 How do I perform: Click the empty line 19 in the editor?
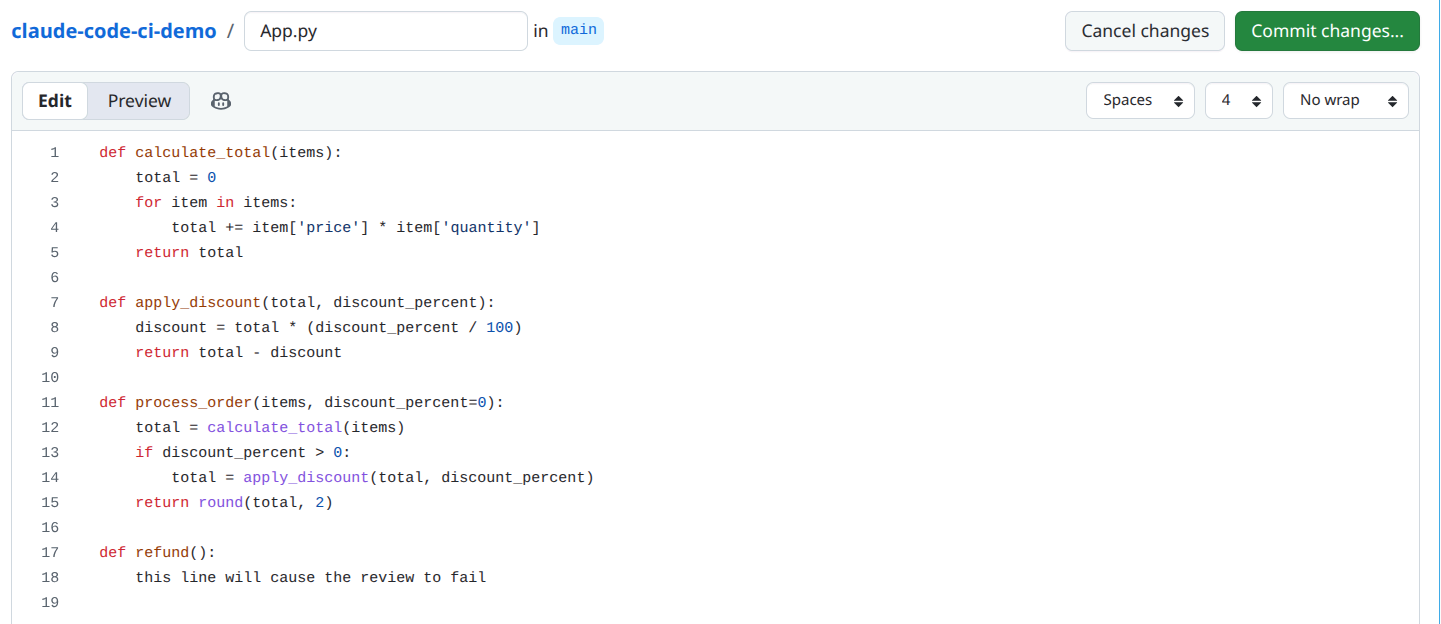tap(300, 602)
